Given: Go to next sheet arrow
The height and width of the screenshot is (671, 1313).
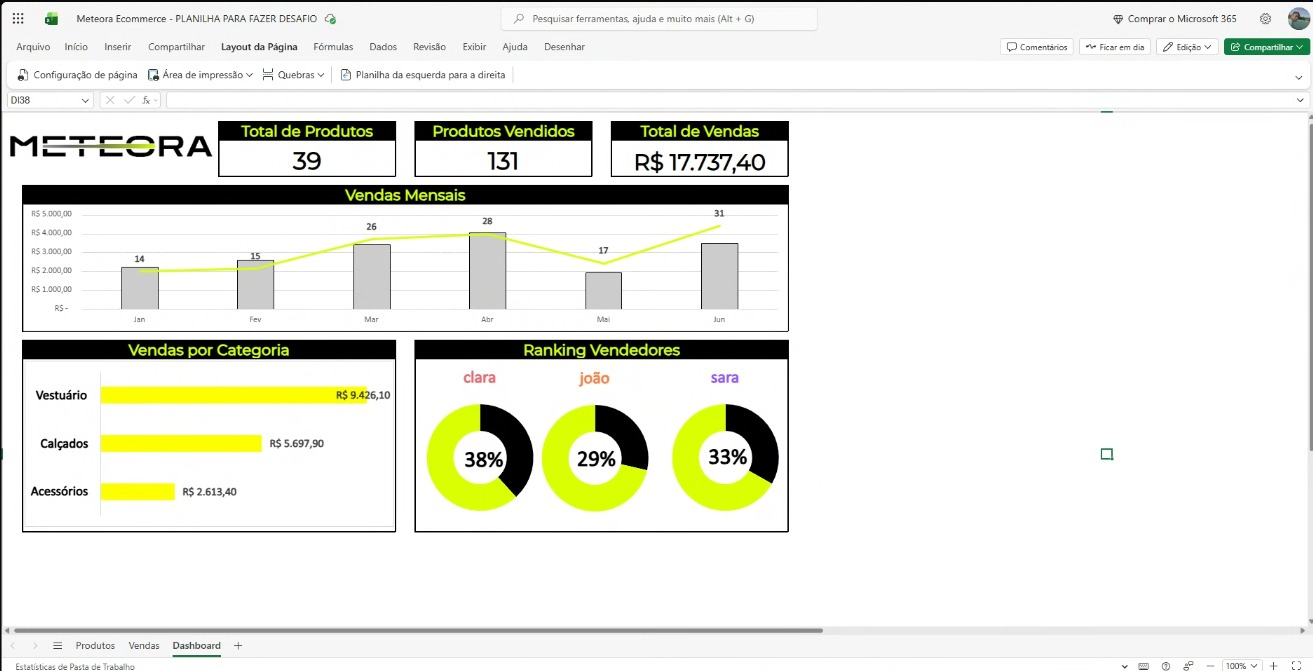Looking at the screenshot, I should [x=36, y=646].
